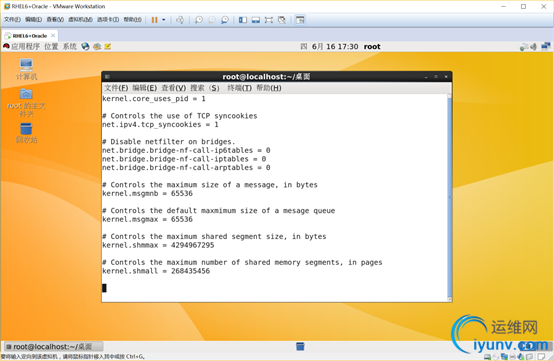
Task: Open VMware 选项卡(T) menu
Action: [108, 20]
